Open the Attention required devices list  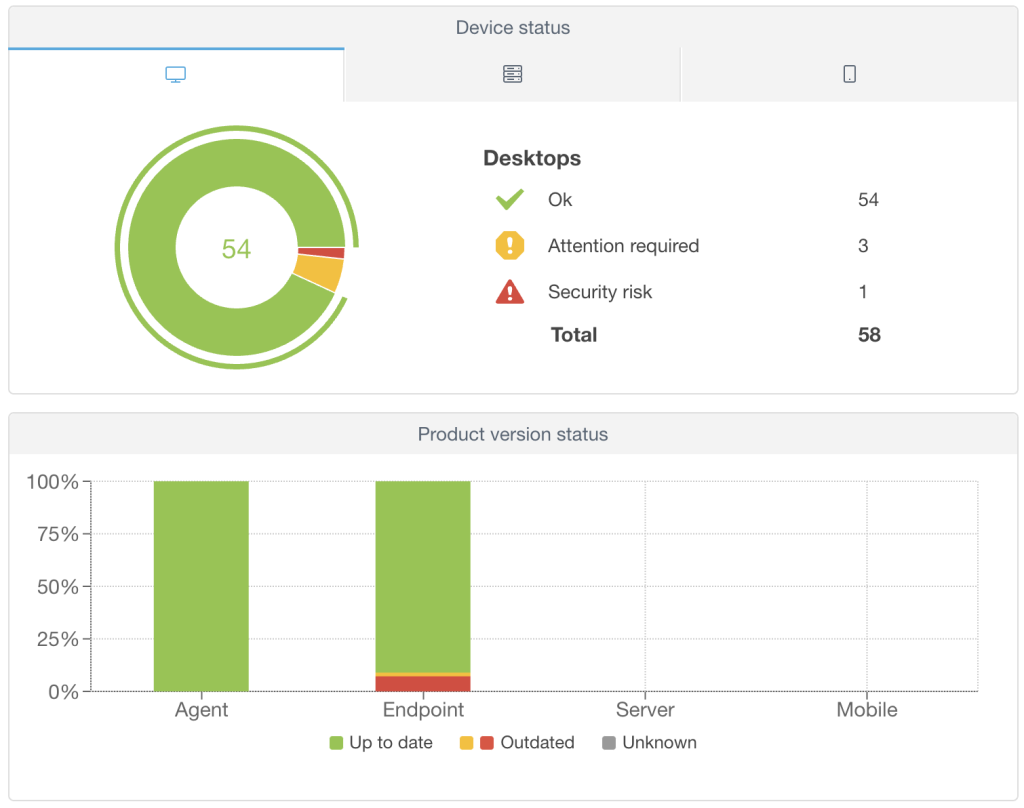click(623, 246)
